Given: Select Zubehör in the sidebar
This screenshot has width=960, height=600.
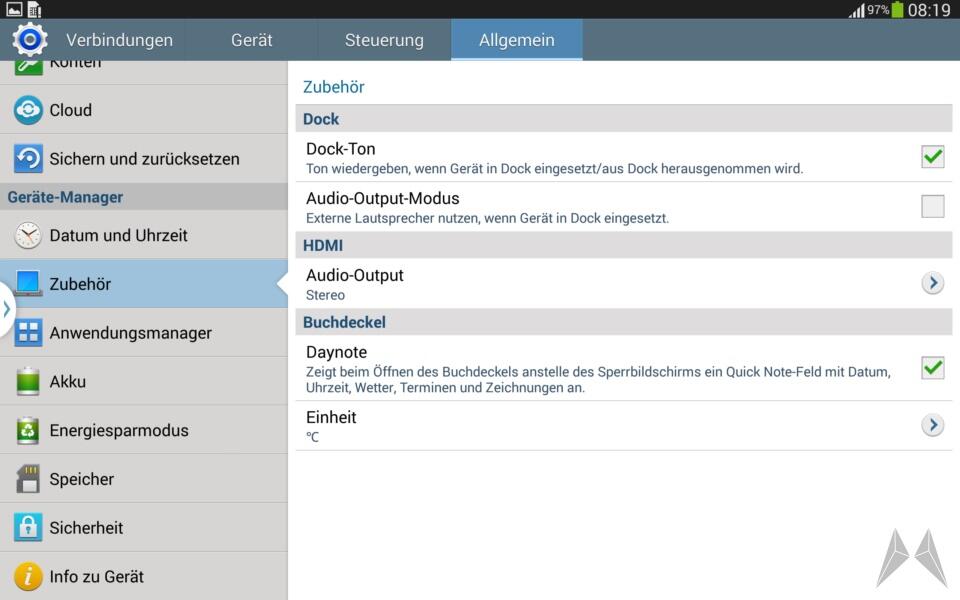Looking at the screenshot, I should tap(144, 283).
